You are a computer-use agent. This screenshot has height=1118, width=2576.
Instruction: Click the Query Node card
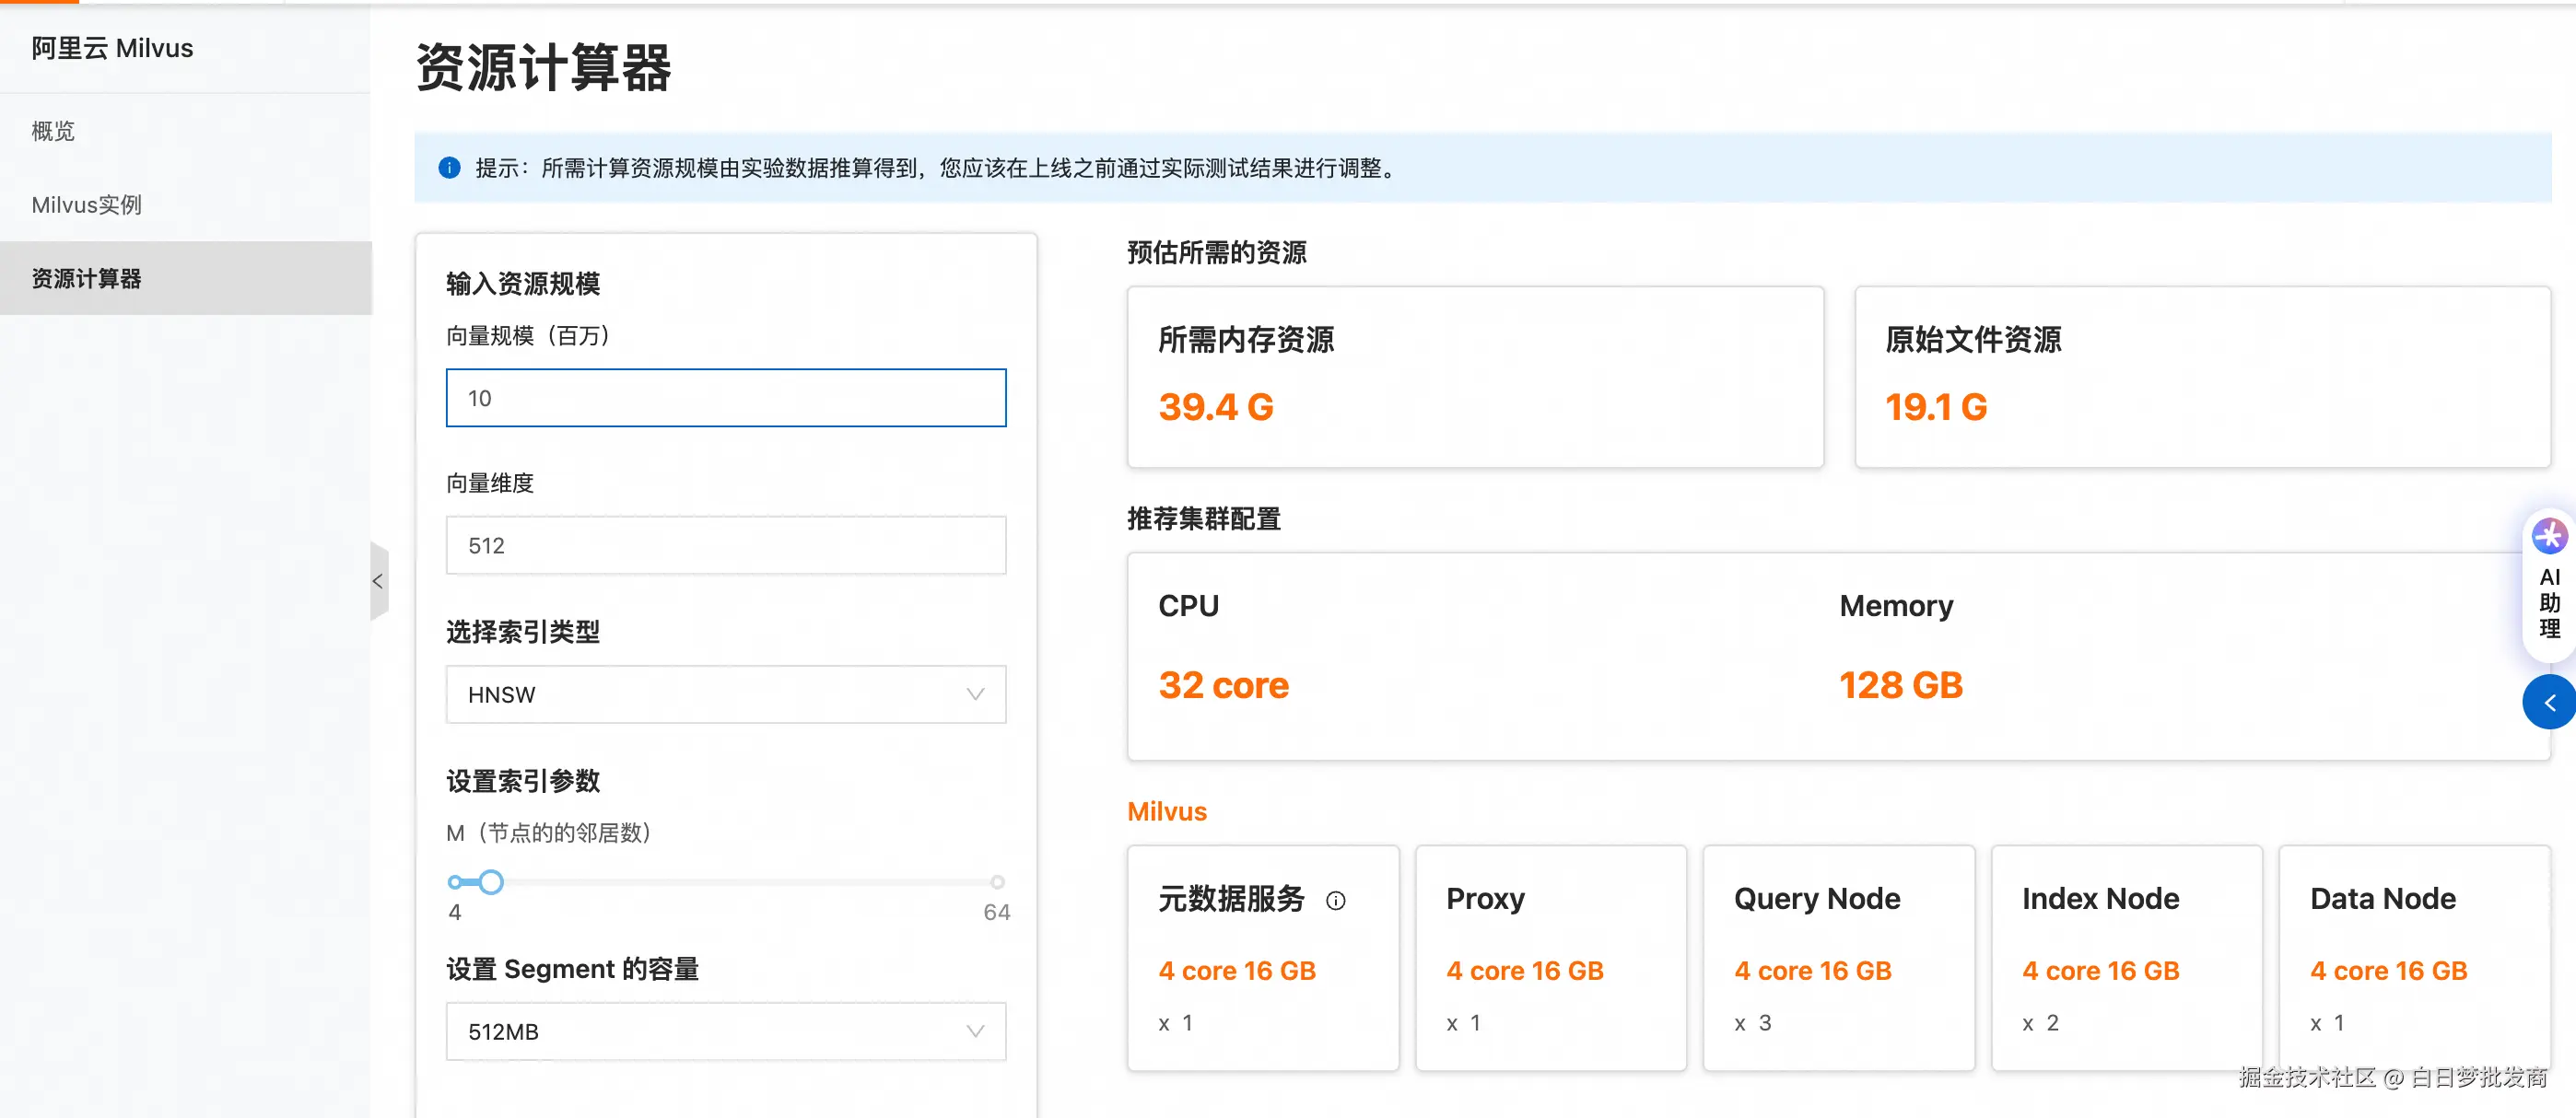(1838, 958)
